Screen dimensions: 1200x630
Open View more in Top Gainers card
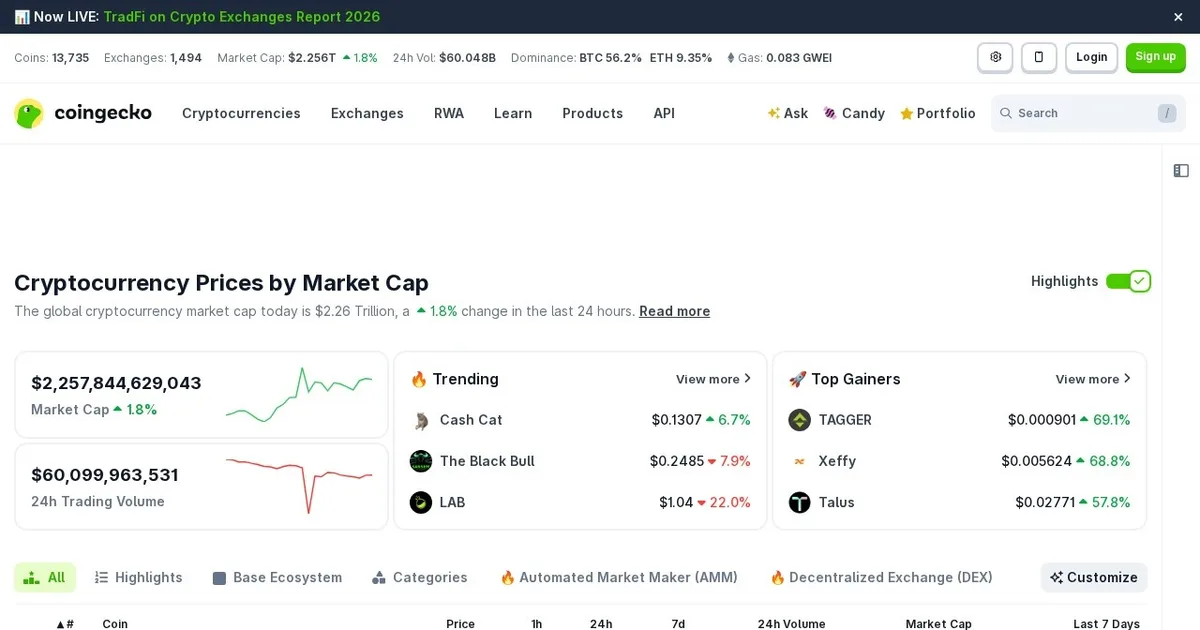(1094, 379)
